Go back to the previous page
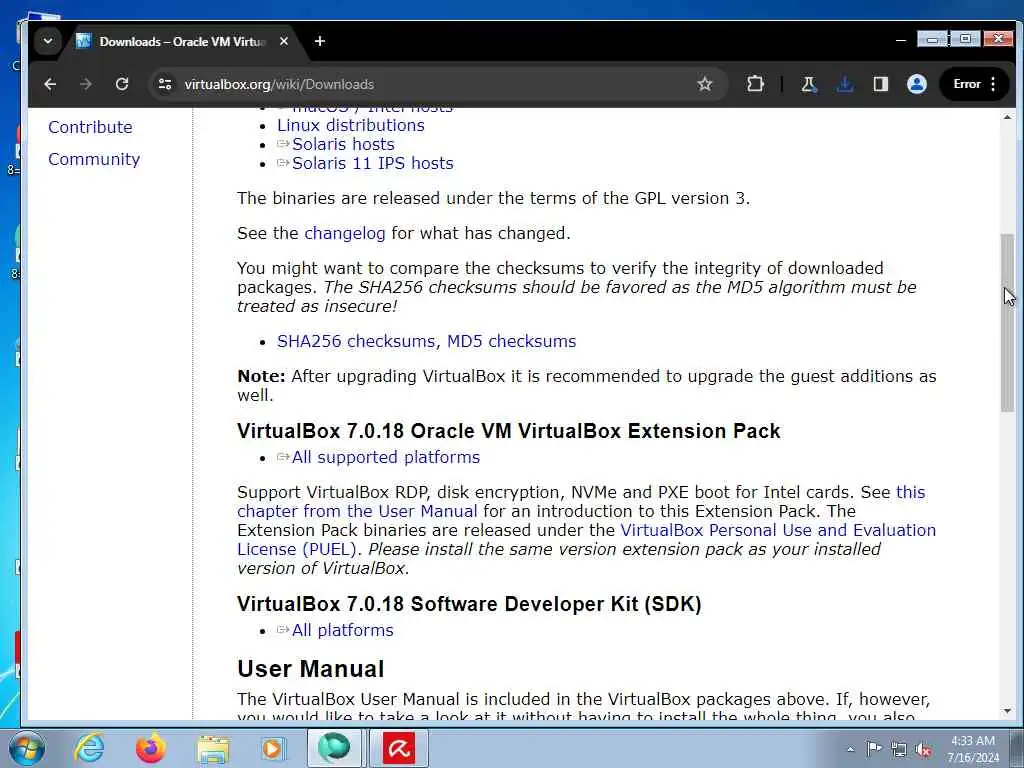Image resolution: width=1024 pixels, height=768 pixels. [x=50, y=84]
